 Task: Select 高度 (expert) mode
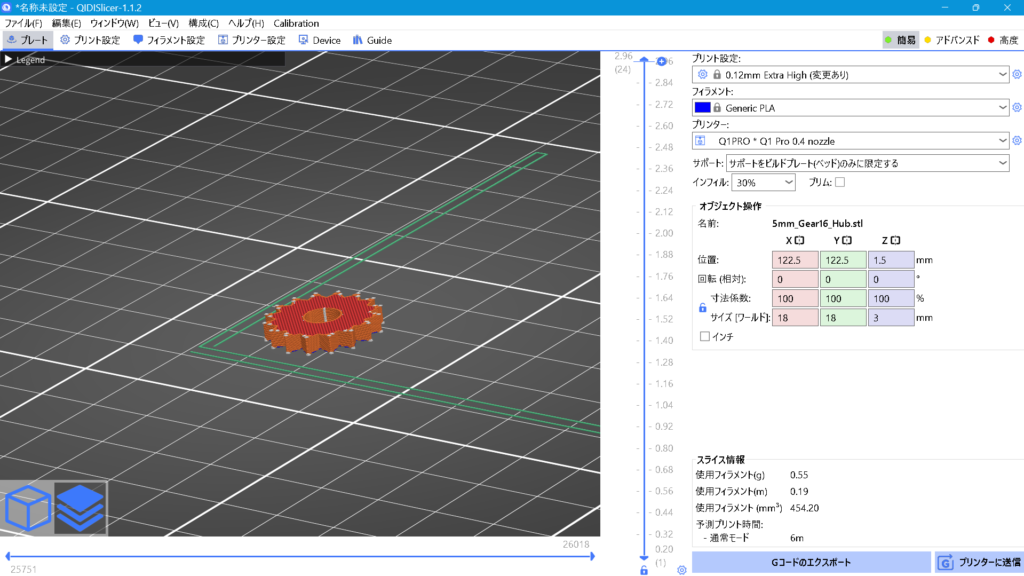coord(1002,40)
